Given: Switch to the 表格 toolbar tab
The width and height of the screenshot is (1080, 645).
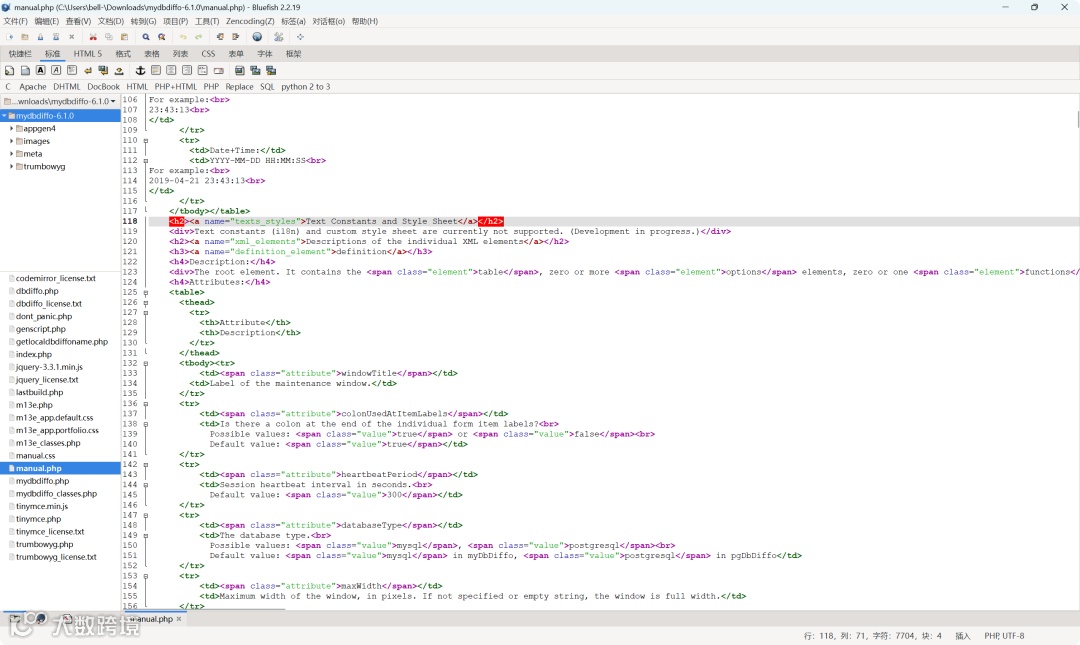Looking at the screenshot, I should (x=152, y=54).
